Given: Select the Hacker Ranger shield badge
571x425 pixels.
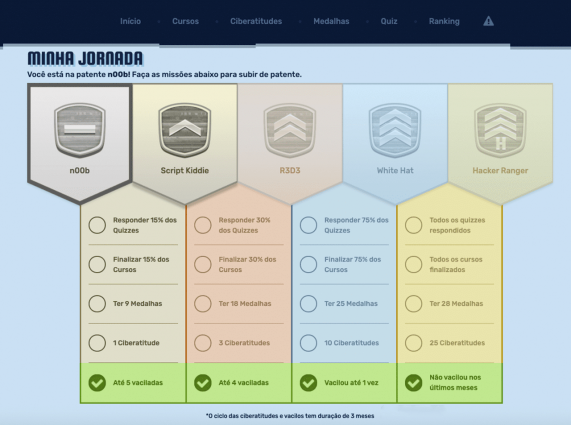Looking at the screenshot, I should 500,130.
